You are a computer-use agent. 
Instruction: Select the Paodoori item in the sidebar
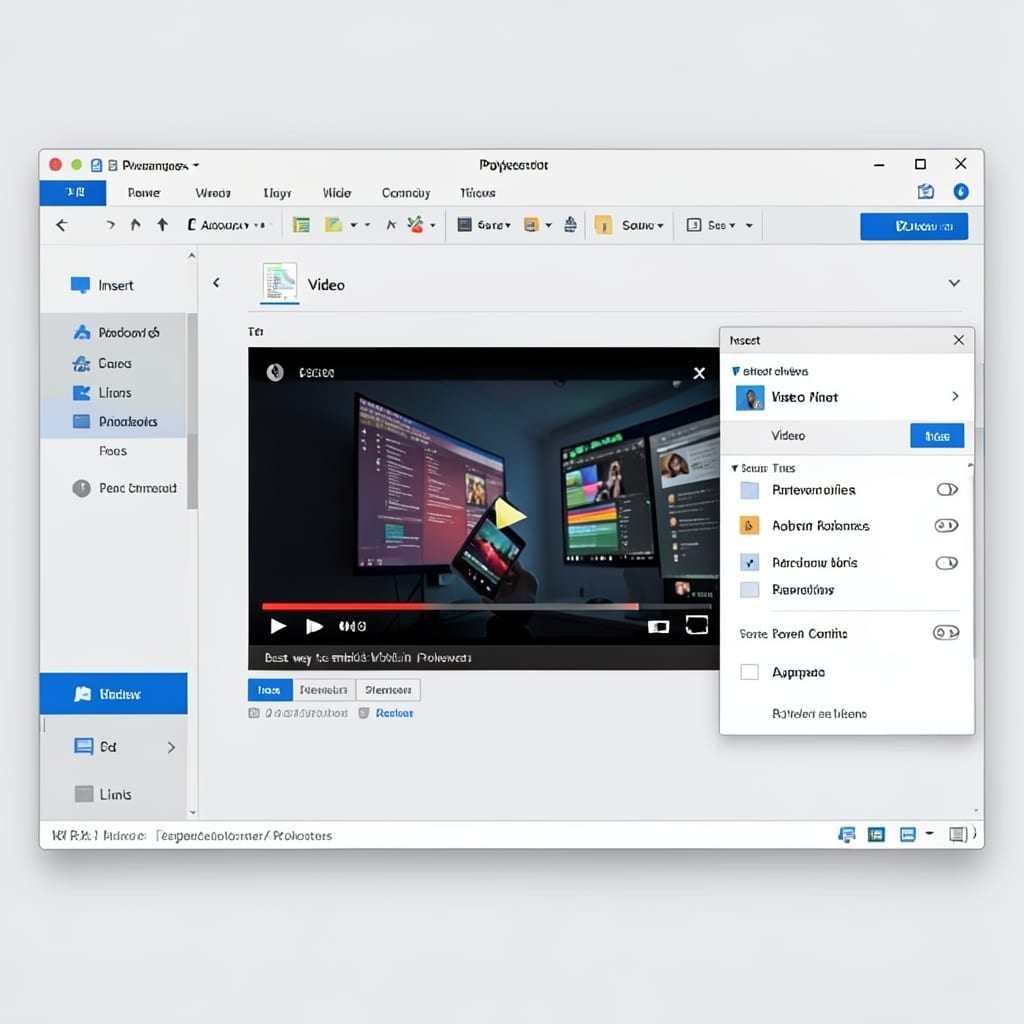pos(114,332)
